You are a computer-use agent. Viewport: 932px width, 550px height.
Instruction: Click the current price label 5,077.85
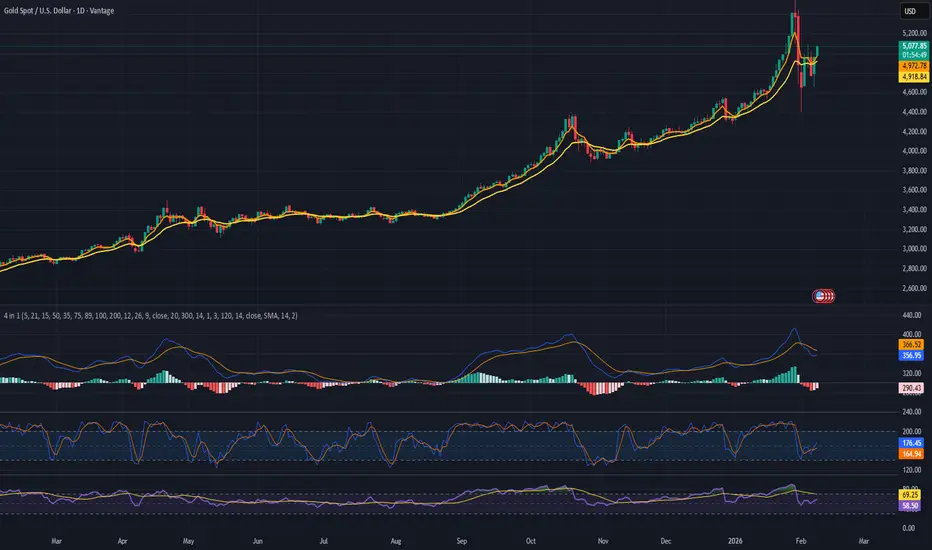[x=914, y=46]
